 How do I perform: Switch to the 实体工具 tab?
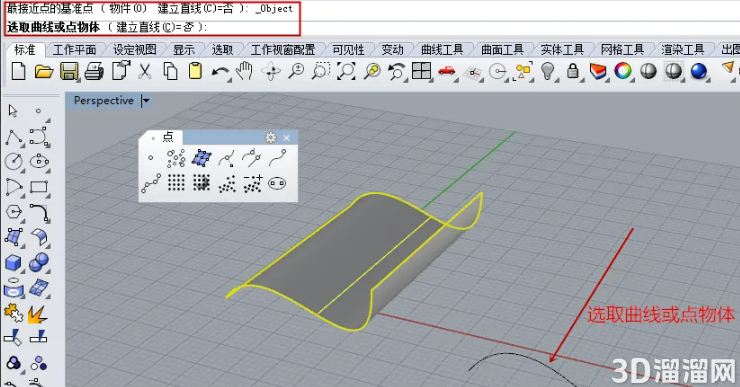click(562, 50)
